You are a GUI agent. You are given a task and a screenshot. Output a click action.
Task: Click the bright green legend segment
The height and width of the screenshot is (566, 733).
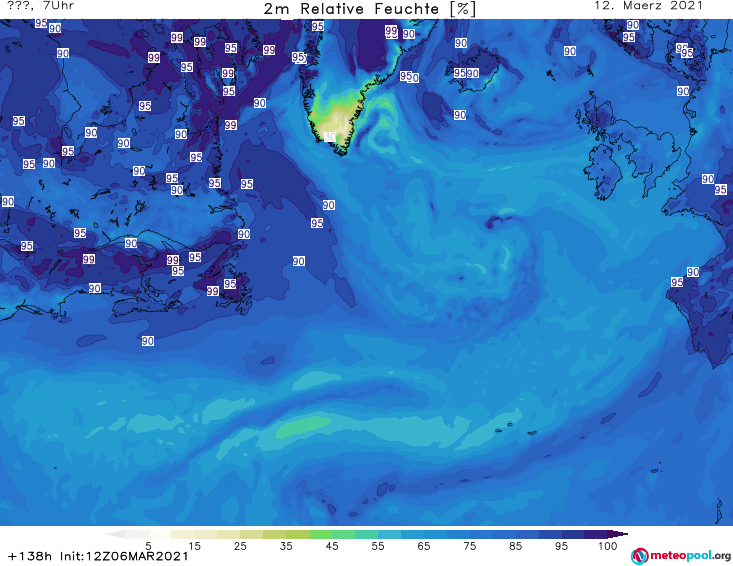pos(320,534)
